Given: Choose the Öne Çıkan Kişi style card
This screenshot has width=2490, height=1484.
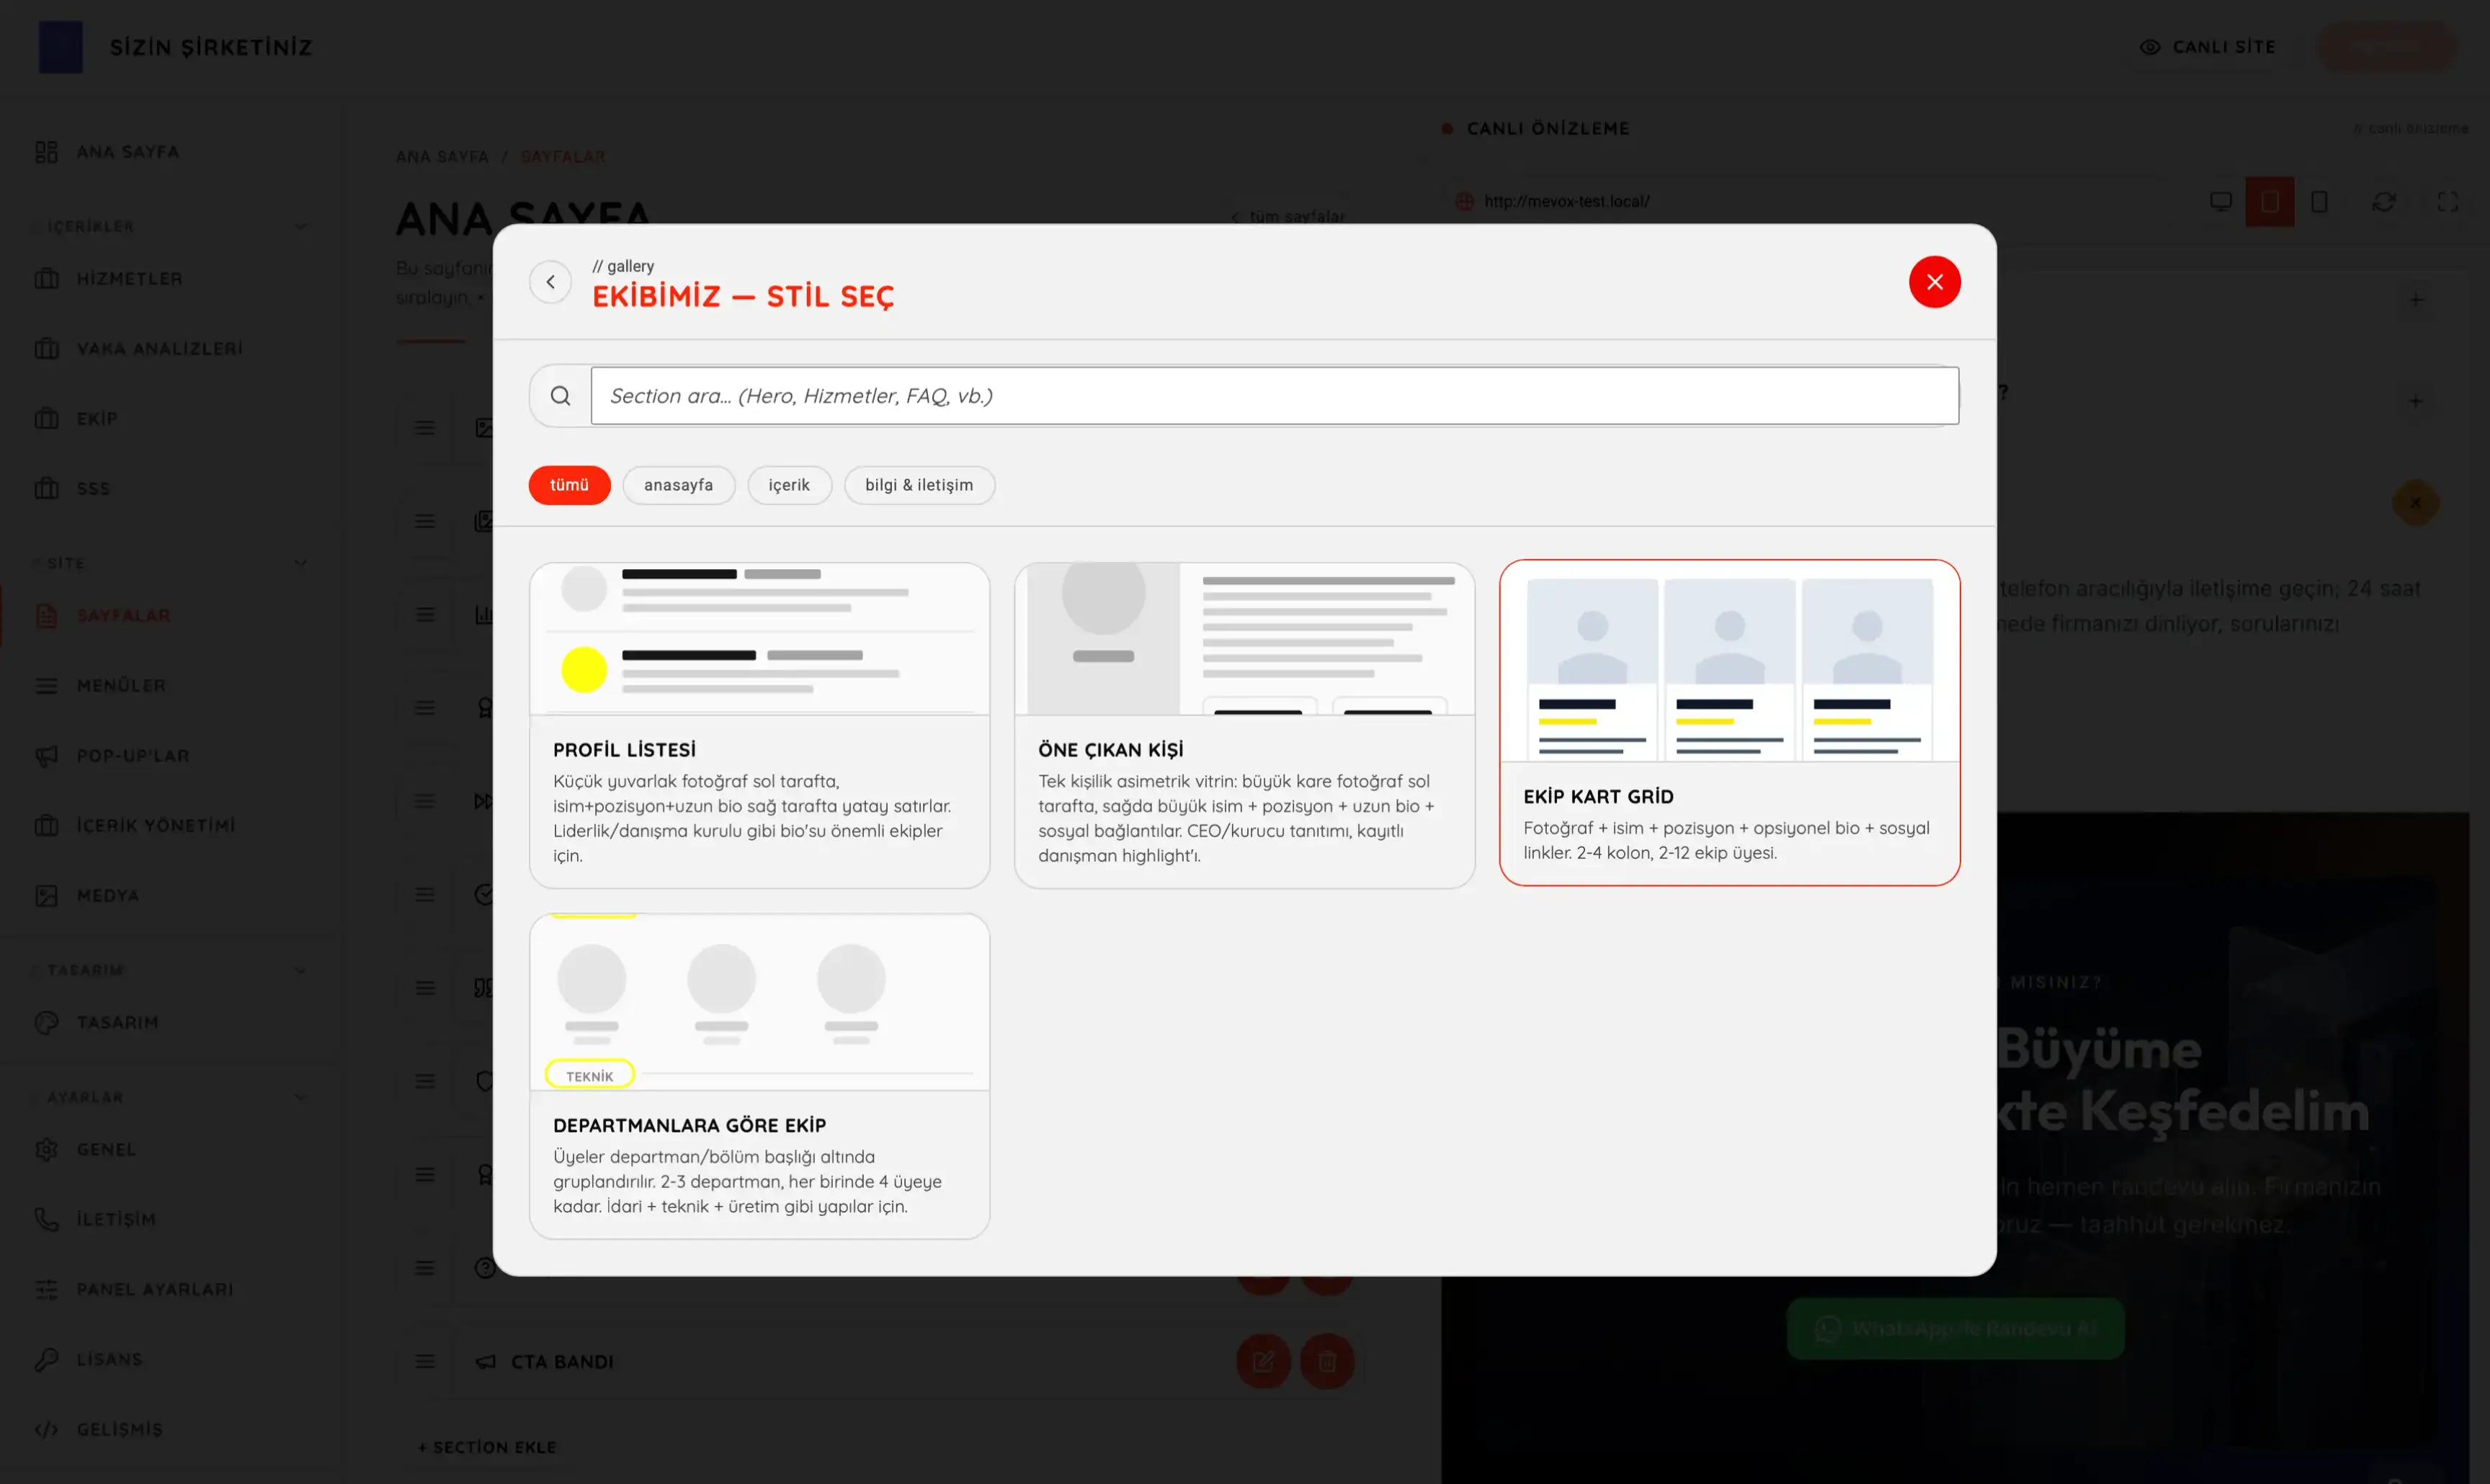Looking at the screenshot, I should [x=1244, y=725].
